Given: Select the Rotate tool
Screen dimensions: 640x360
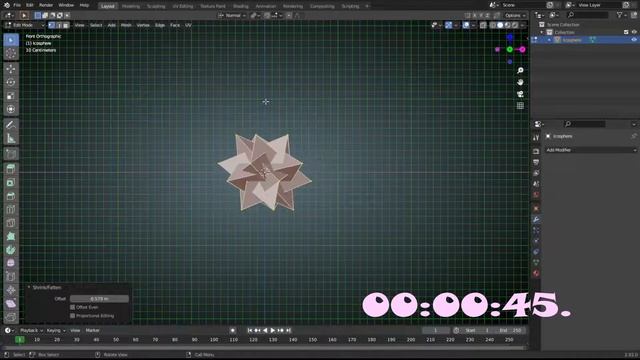Looking at the screenshot, I should coord(11,82).
